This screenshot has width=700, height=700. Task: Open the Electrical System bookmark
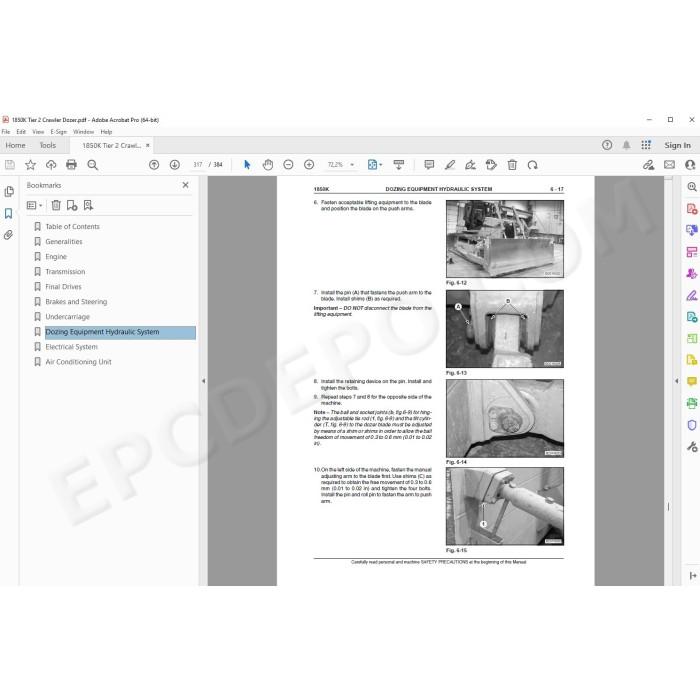71,347
